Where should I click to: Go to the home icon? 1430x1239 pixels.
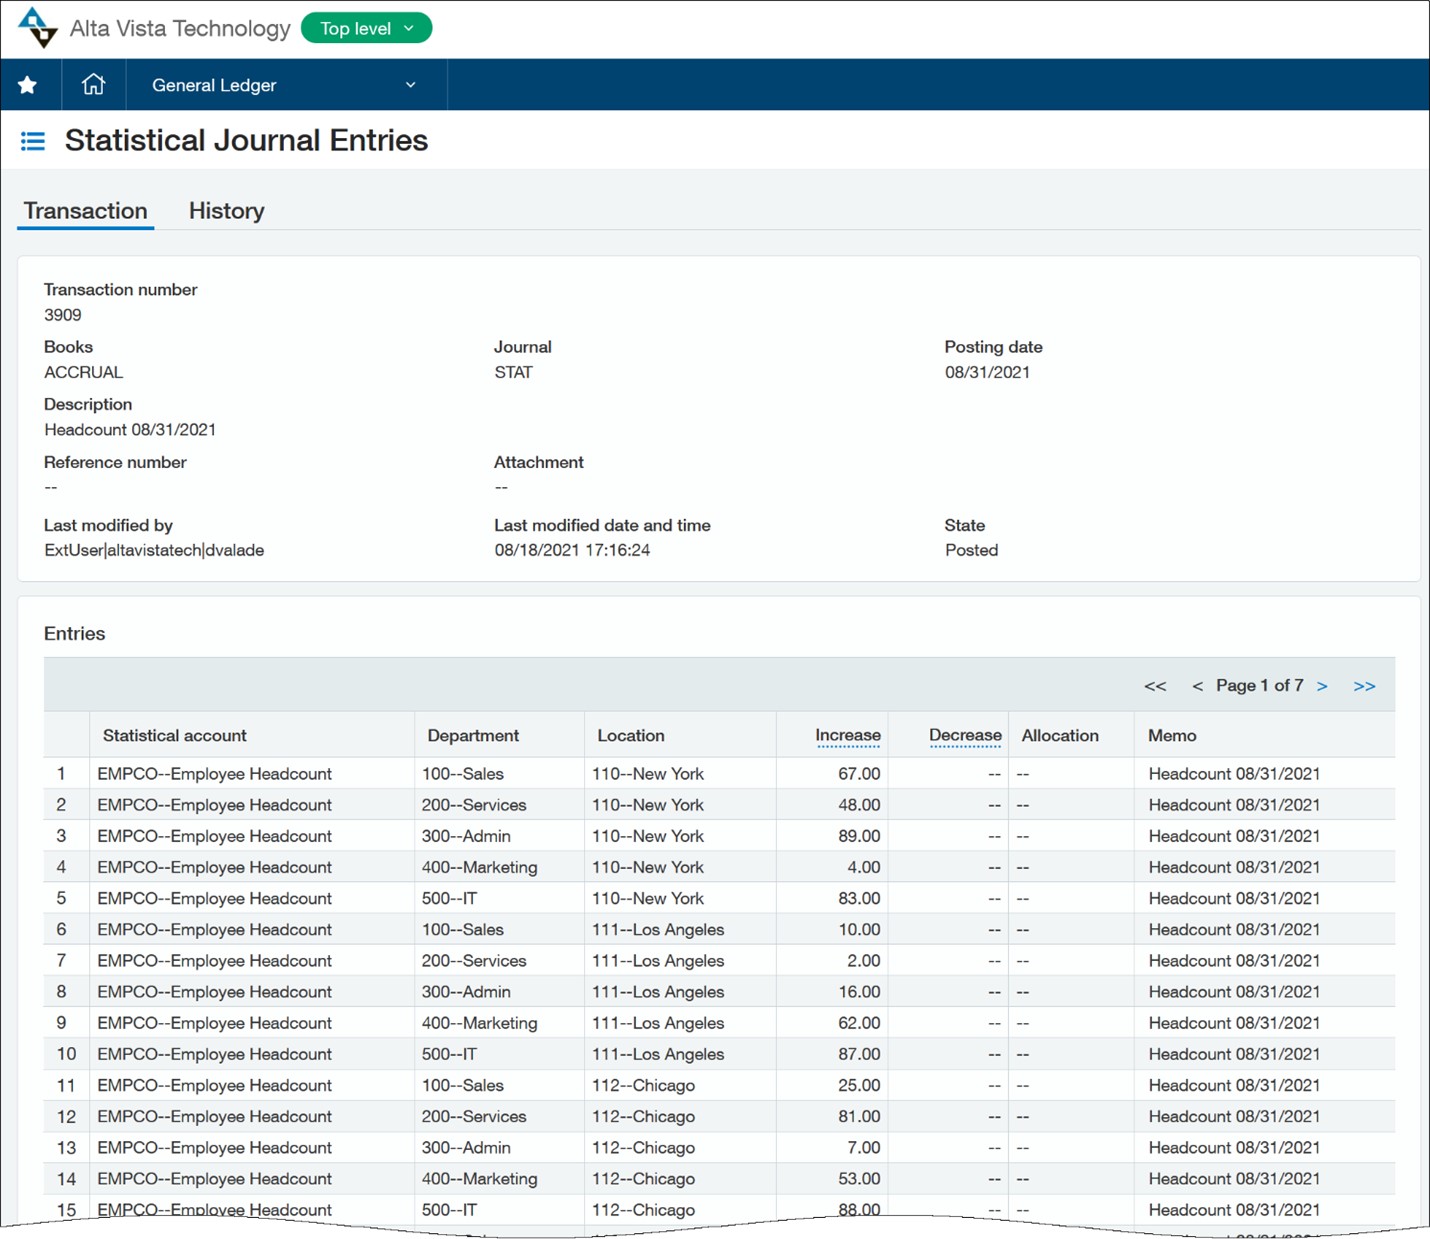[x=93, y=84]
